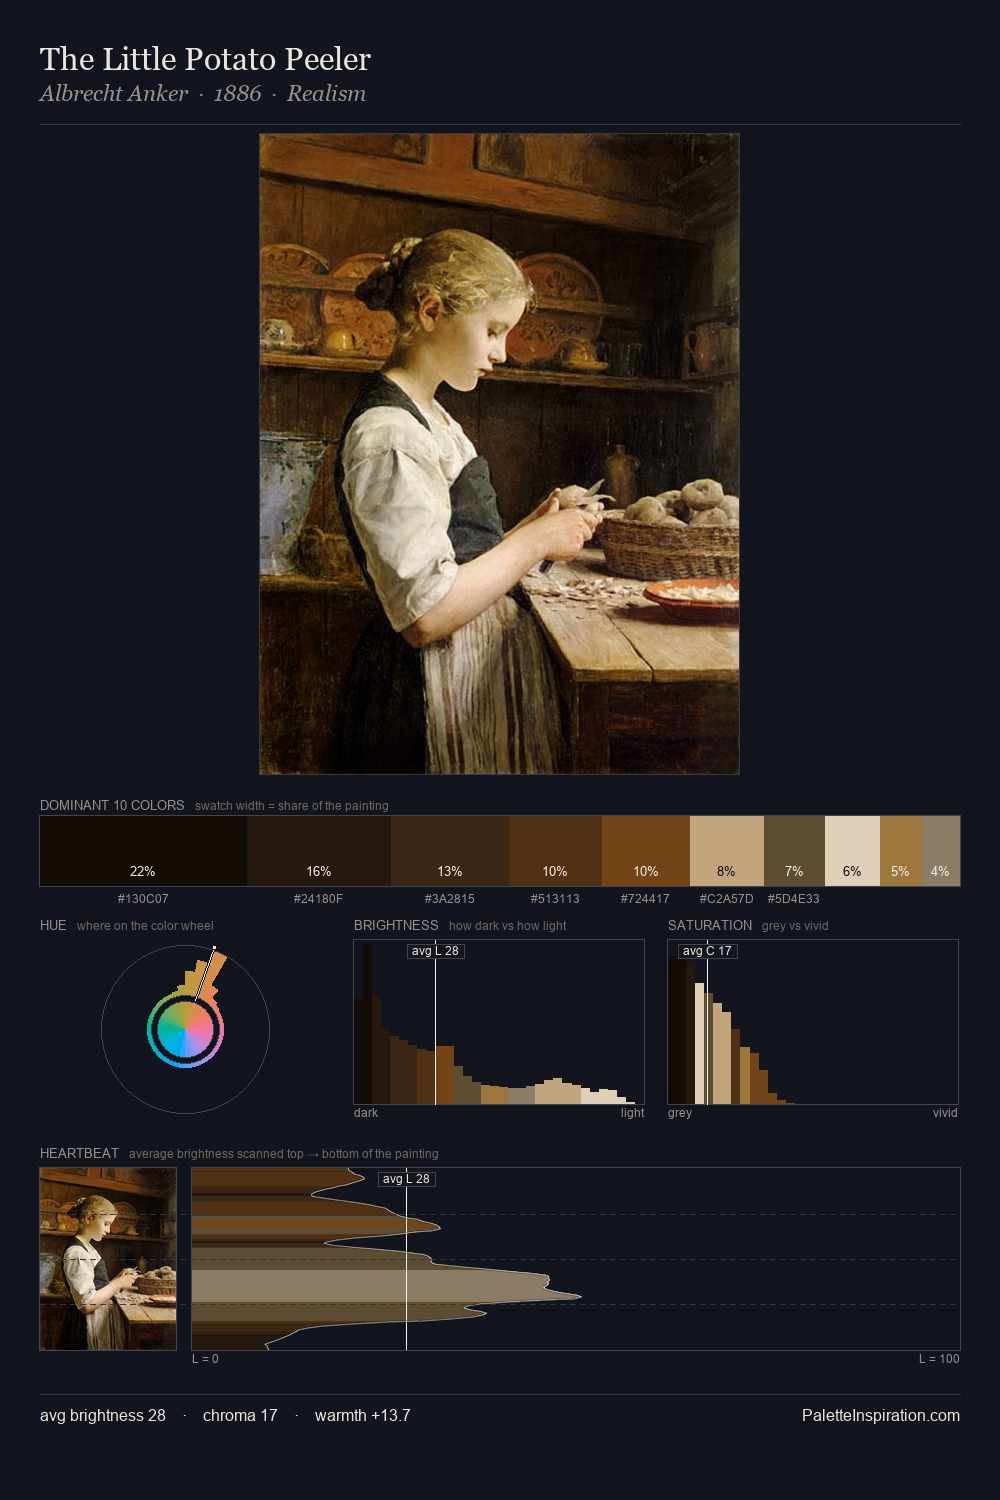Pick the 5% ochre swatch
Screen dimensions: 1000x1500
(x=901, y=851)
